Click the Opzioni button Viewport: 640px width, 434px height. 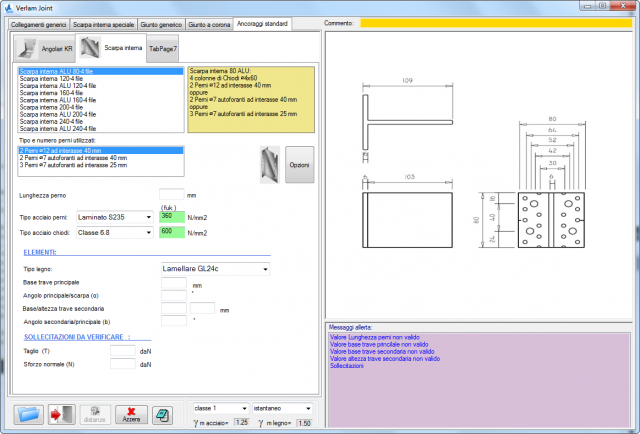pyautogui.click(x=299, y=164)
